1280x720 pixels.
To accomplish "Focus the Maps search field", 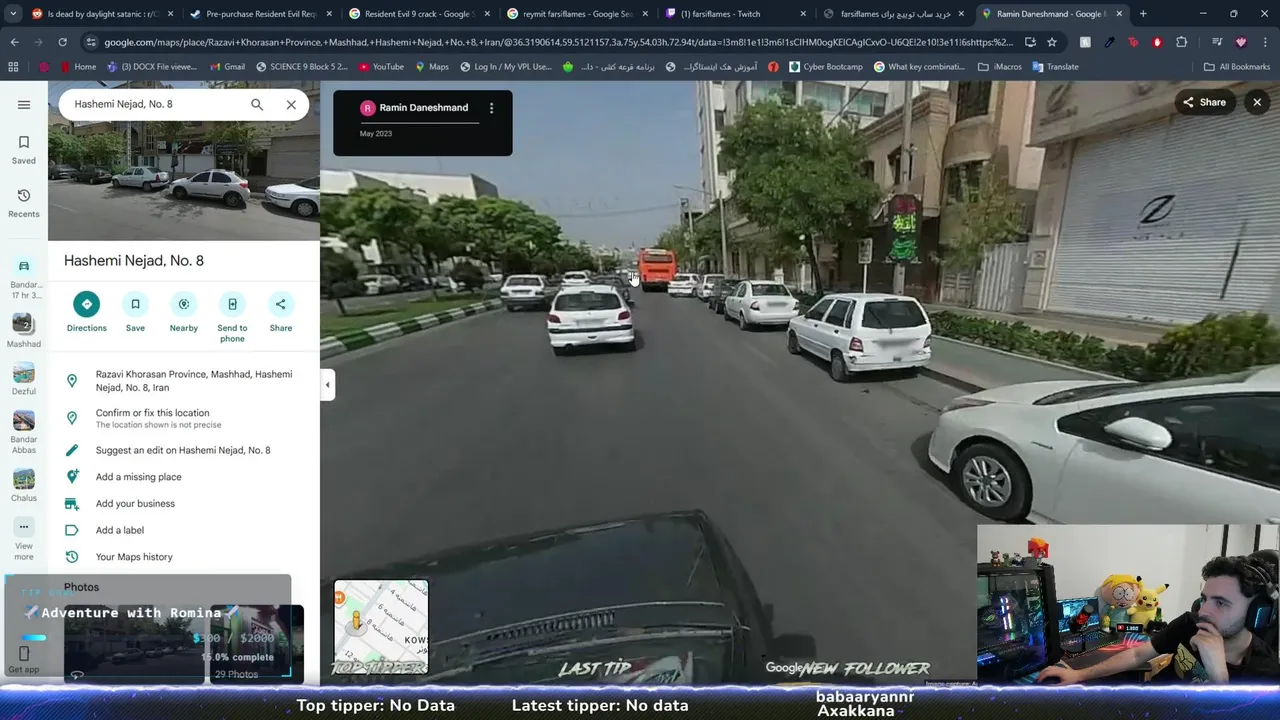I will pos(155,104).
